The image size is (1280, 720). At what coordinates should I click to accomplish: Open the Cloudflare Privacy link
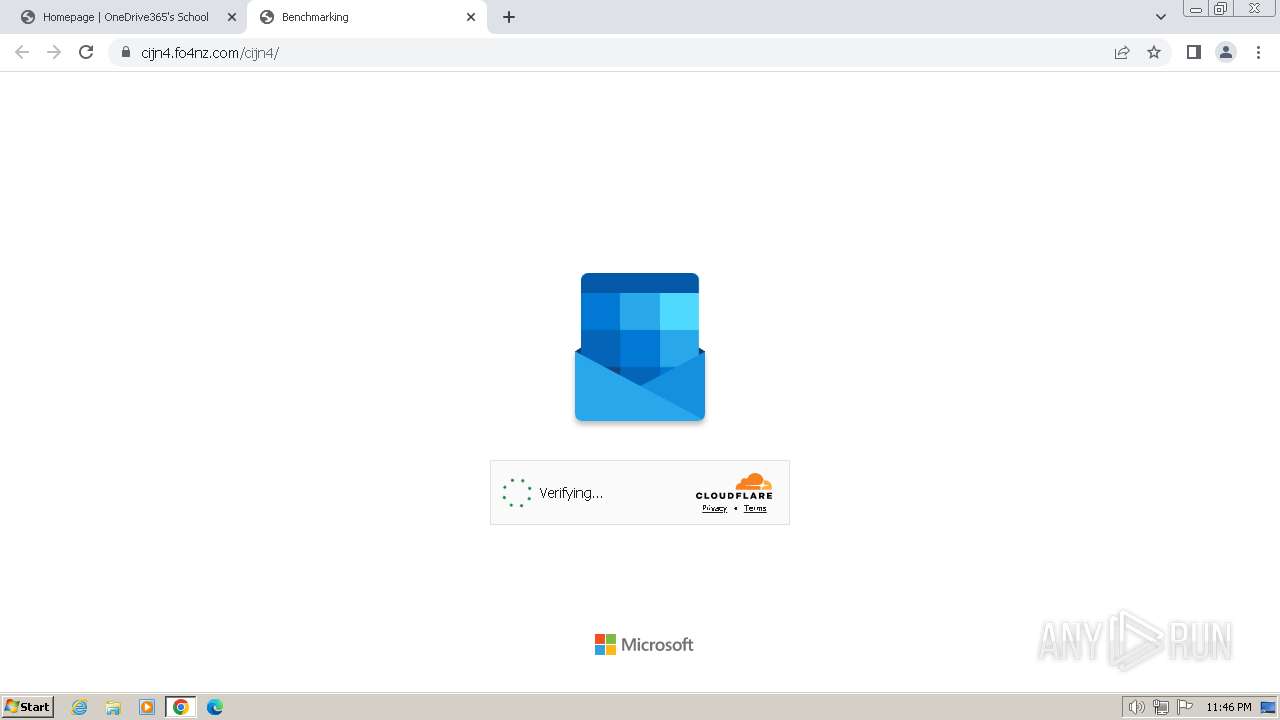714,508
